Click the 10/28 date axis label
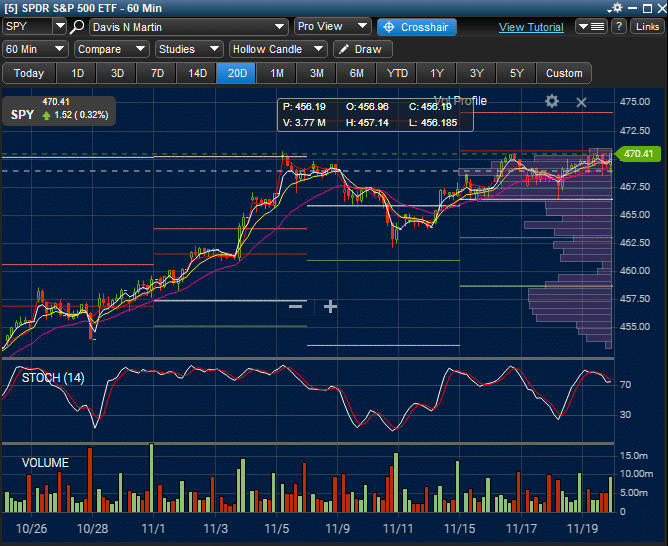Image resolution: width=668 pixels, height=546 pixels. click(92, 529)
